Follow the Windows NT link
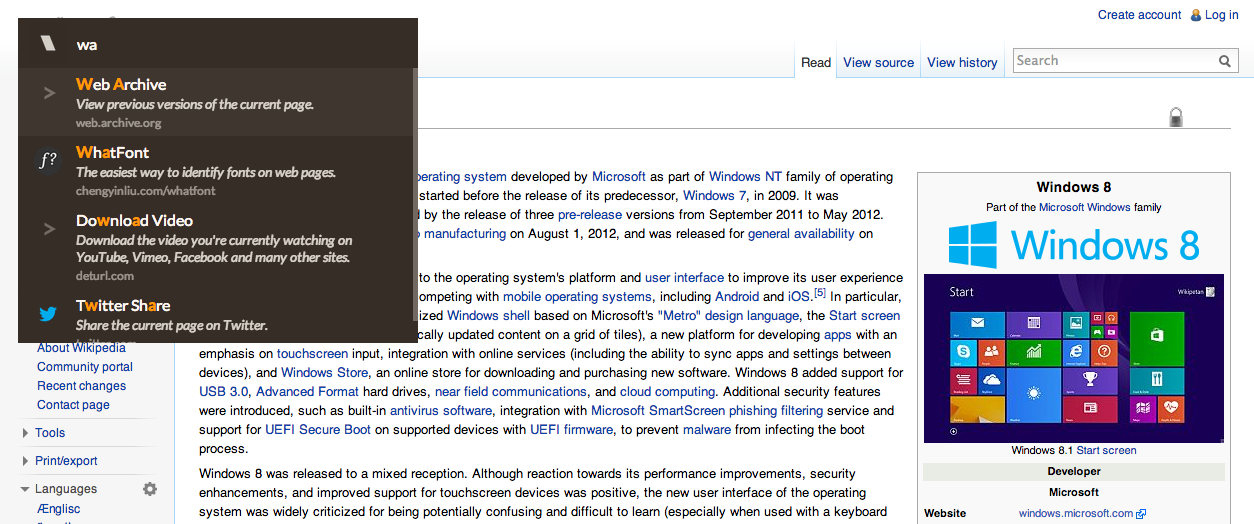This screenshot has width=1254, height=524. point(745,177)
